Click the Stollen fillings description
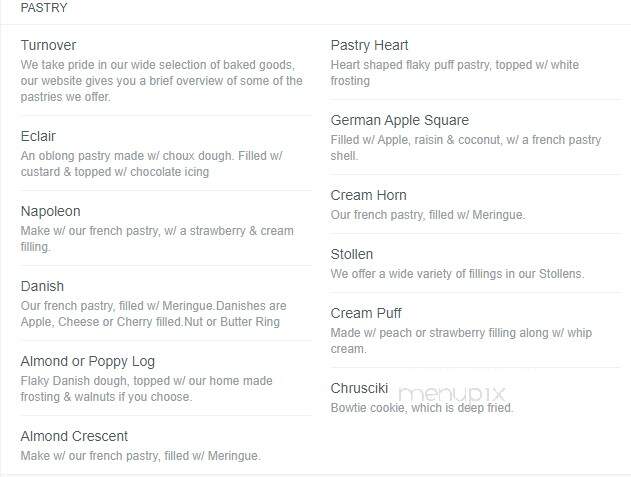This screenshot has height=477, width=631. coord(457,274)
